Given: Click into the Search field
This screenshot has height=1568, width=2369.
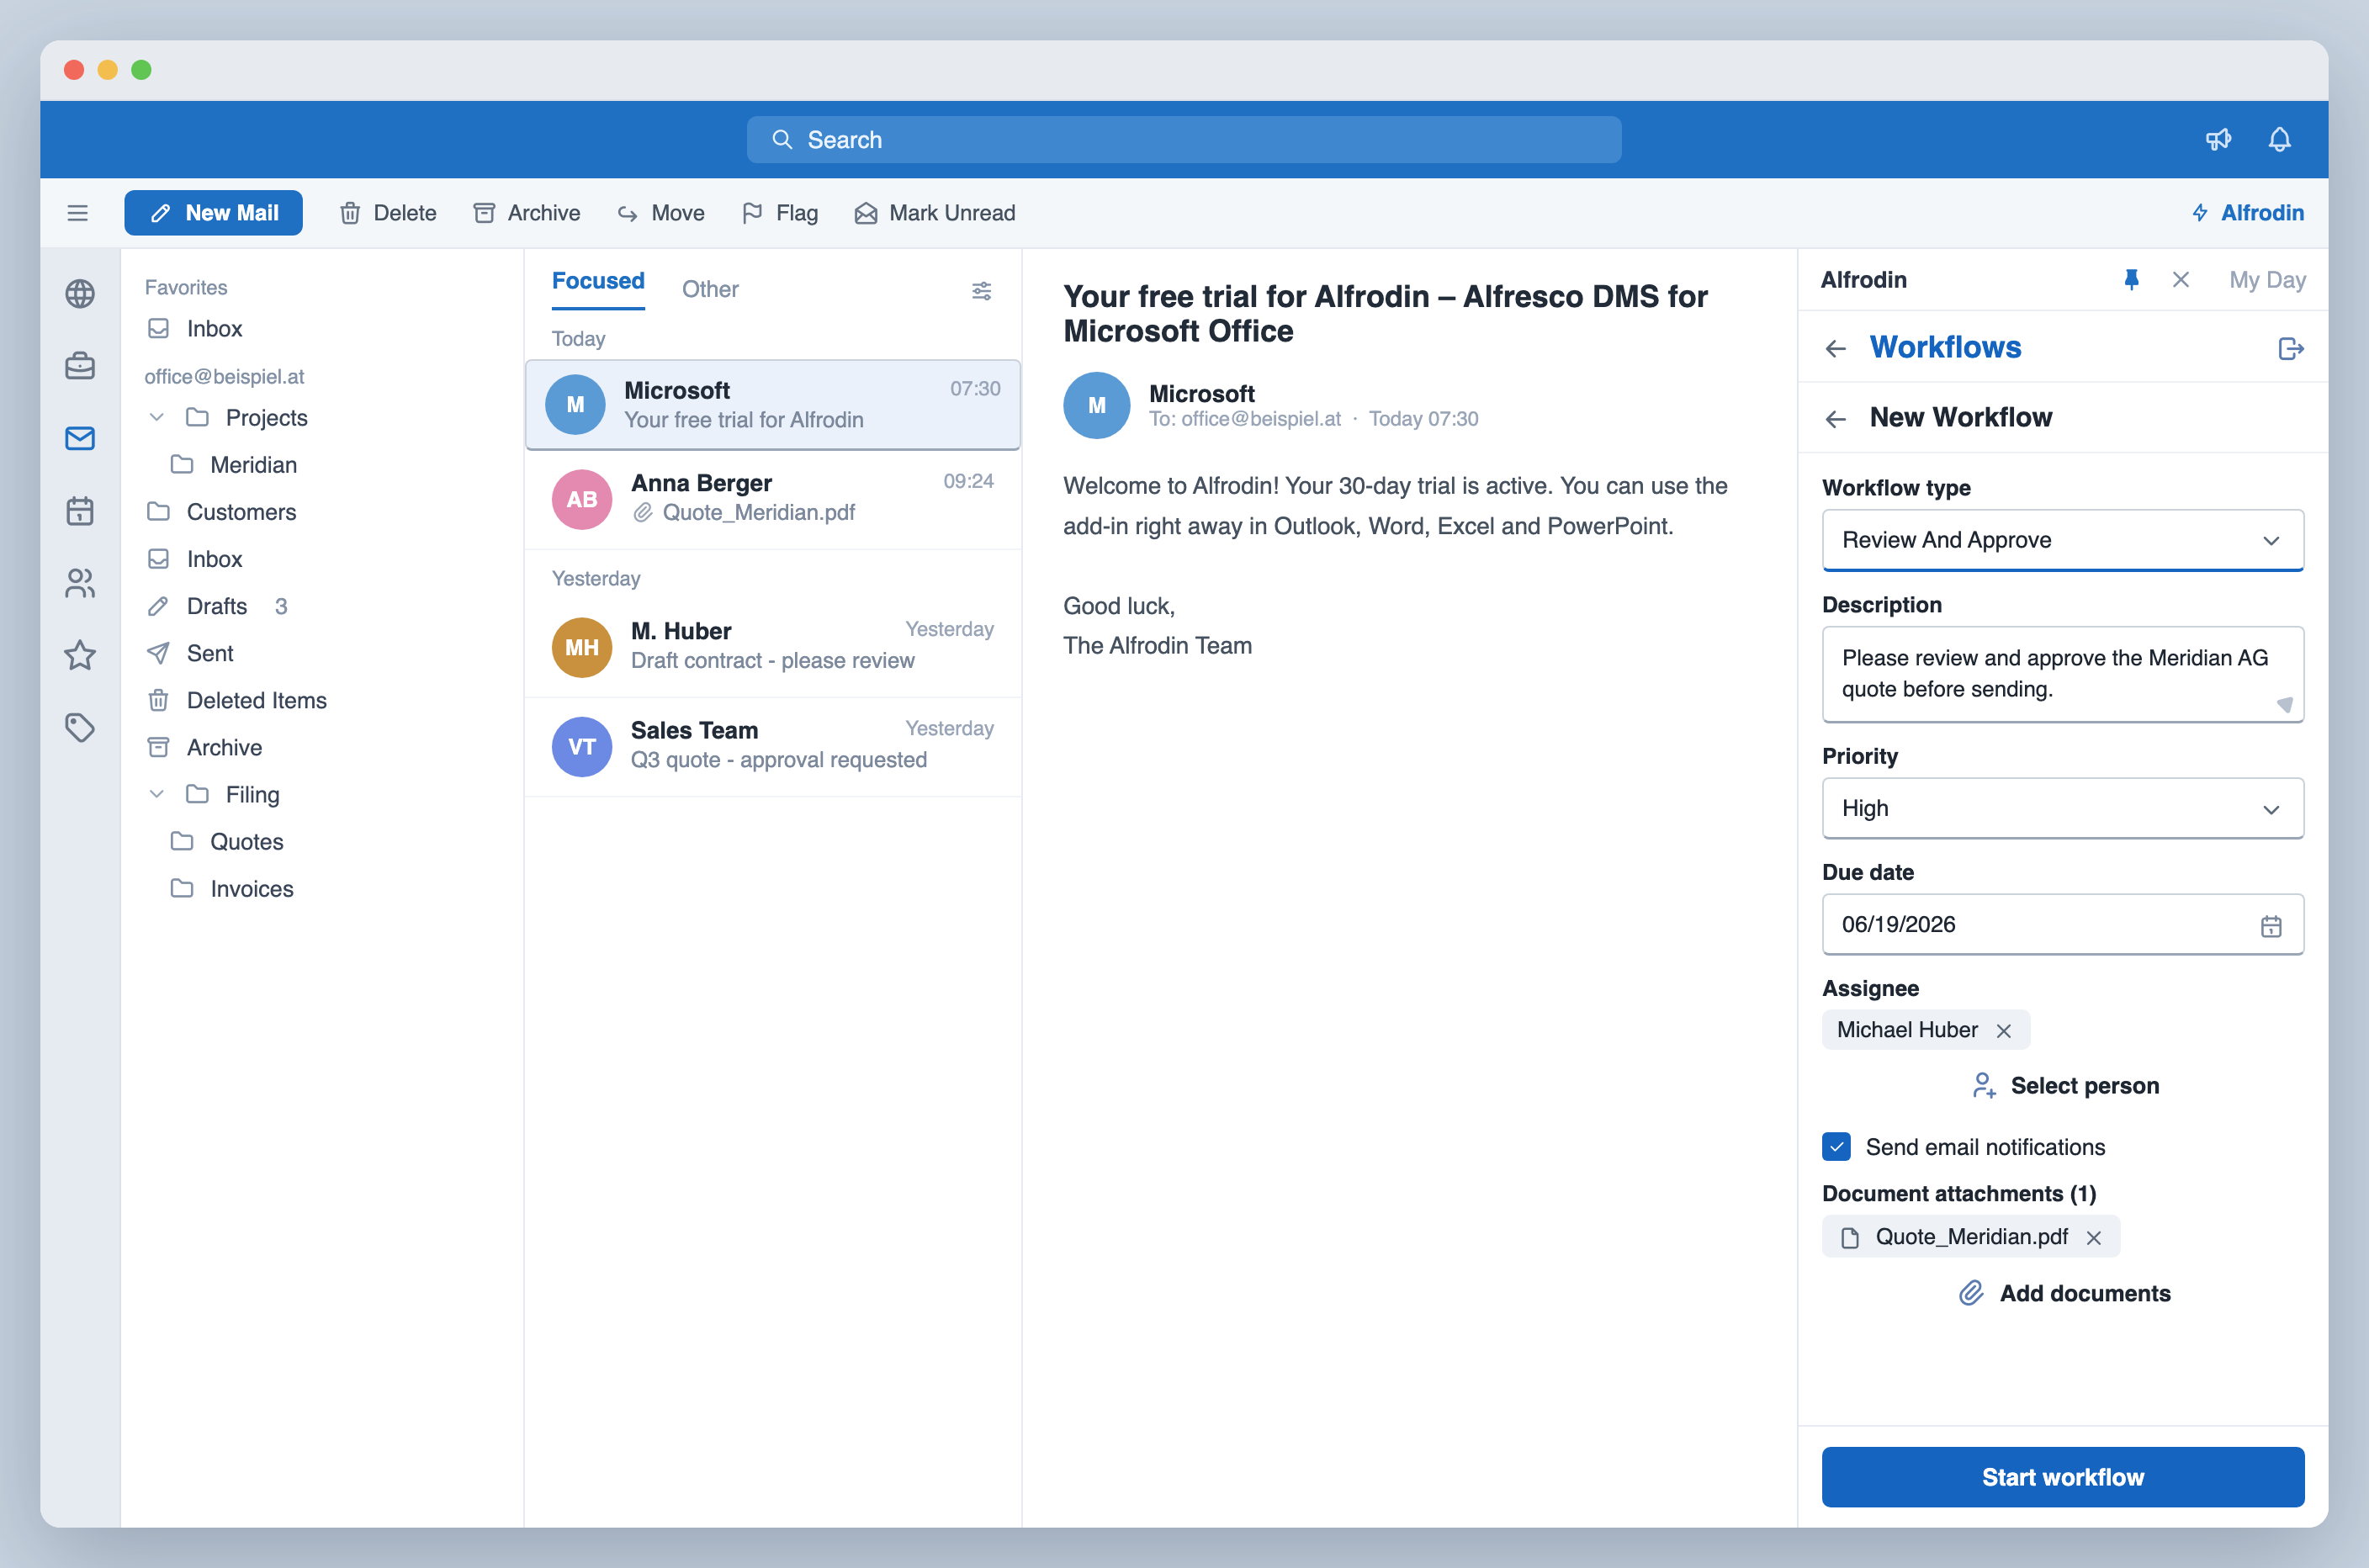Looking at the screenshot, I should (x=1184, y=140).
